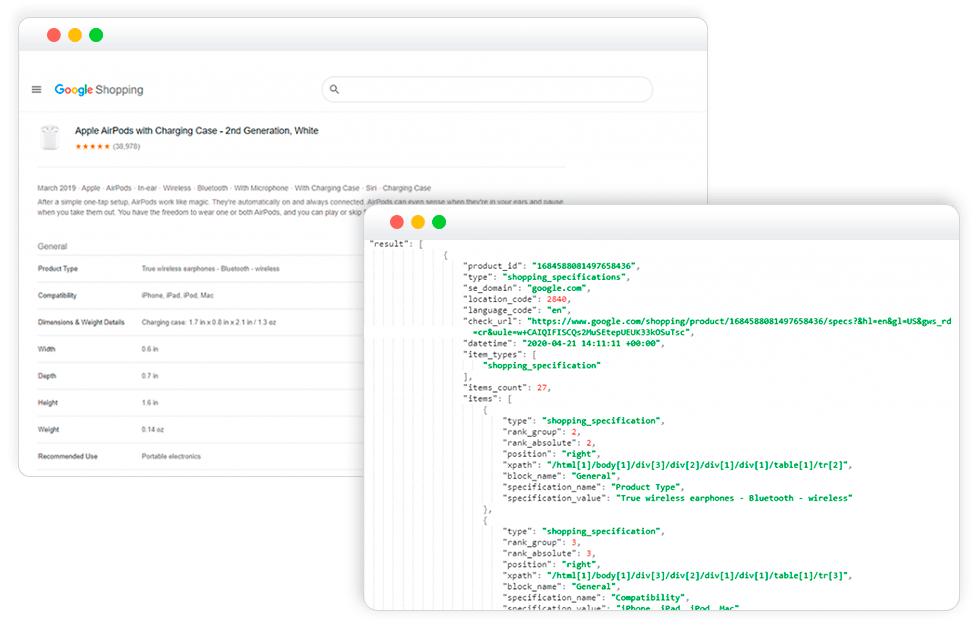The height and width of the screenshot is (625, 975).
Task: Click the "shopping_specifications" type value
Action: [x=564, y=277]
